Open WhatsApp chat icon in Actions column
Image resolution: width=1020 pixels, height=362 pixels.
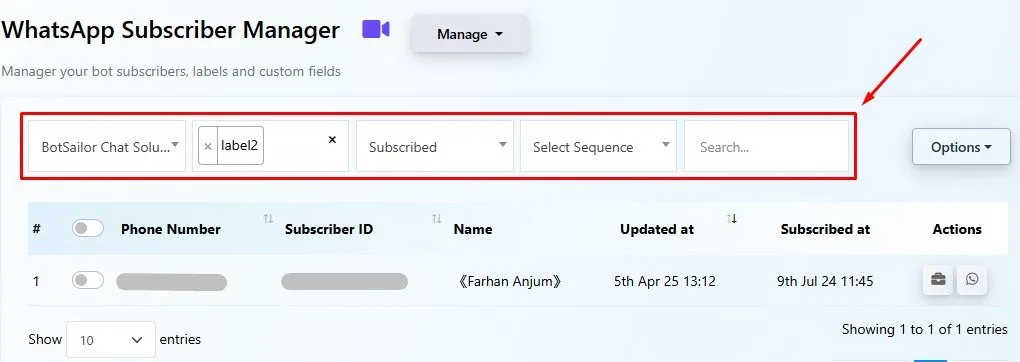972,280
